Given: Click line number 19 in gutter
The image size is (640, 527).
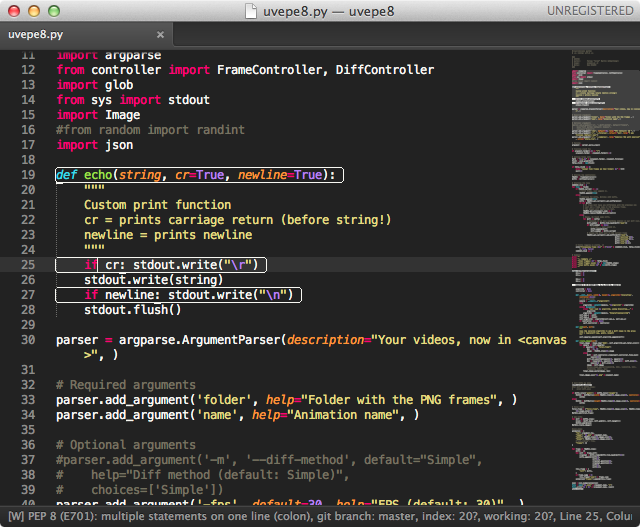Looking at the screenshot, I should pos(28,175).
